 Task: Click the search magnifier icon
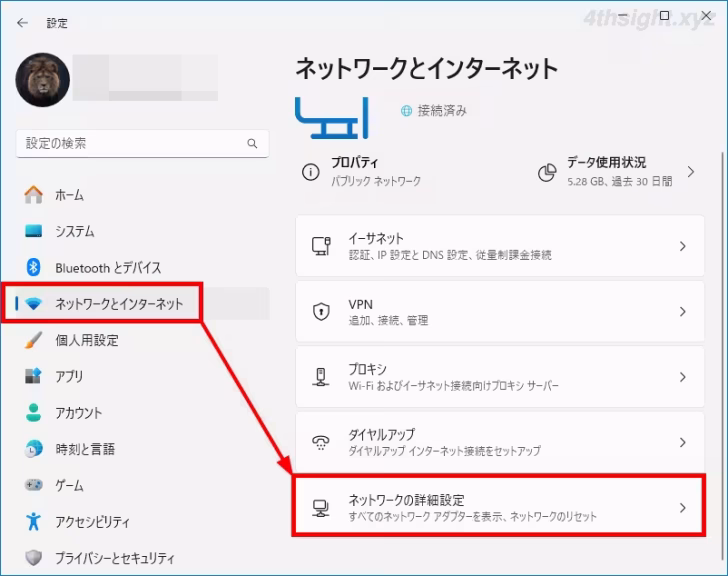pos(252,143)
